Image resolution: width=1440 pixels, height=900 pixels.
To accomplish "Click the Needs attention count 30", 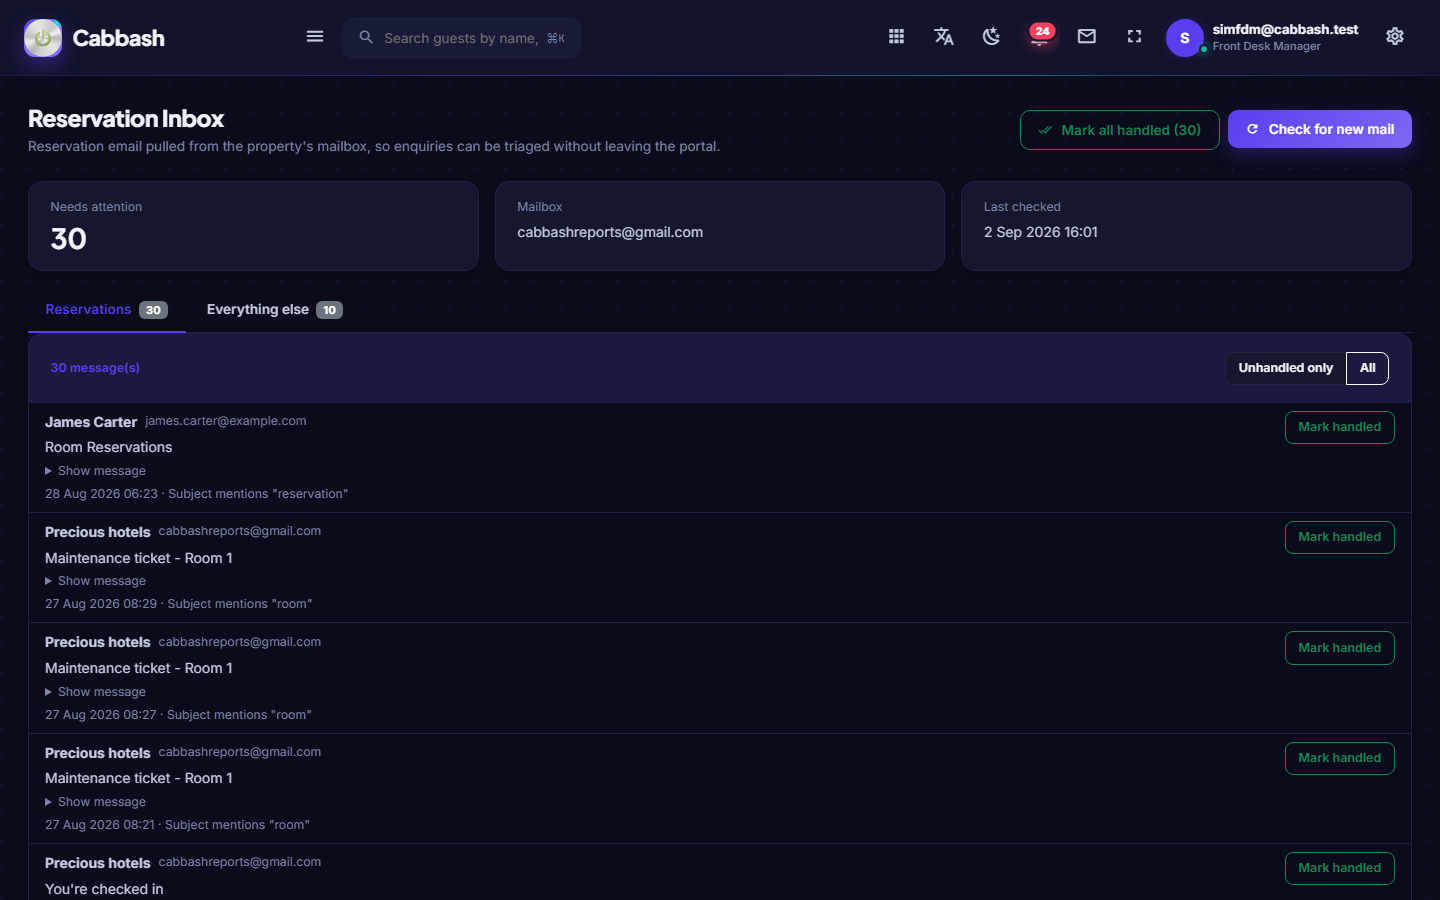I will tap(68, 239).
